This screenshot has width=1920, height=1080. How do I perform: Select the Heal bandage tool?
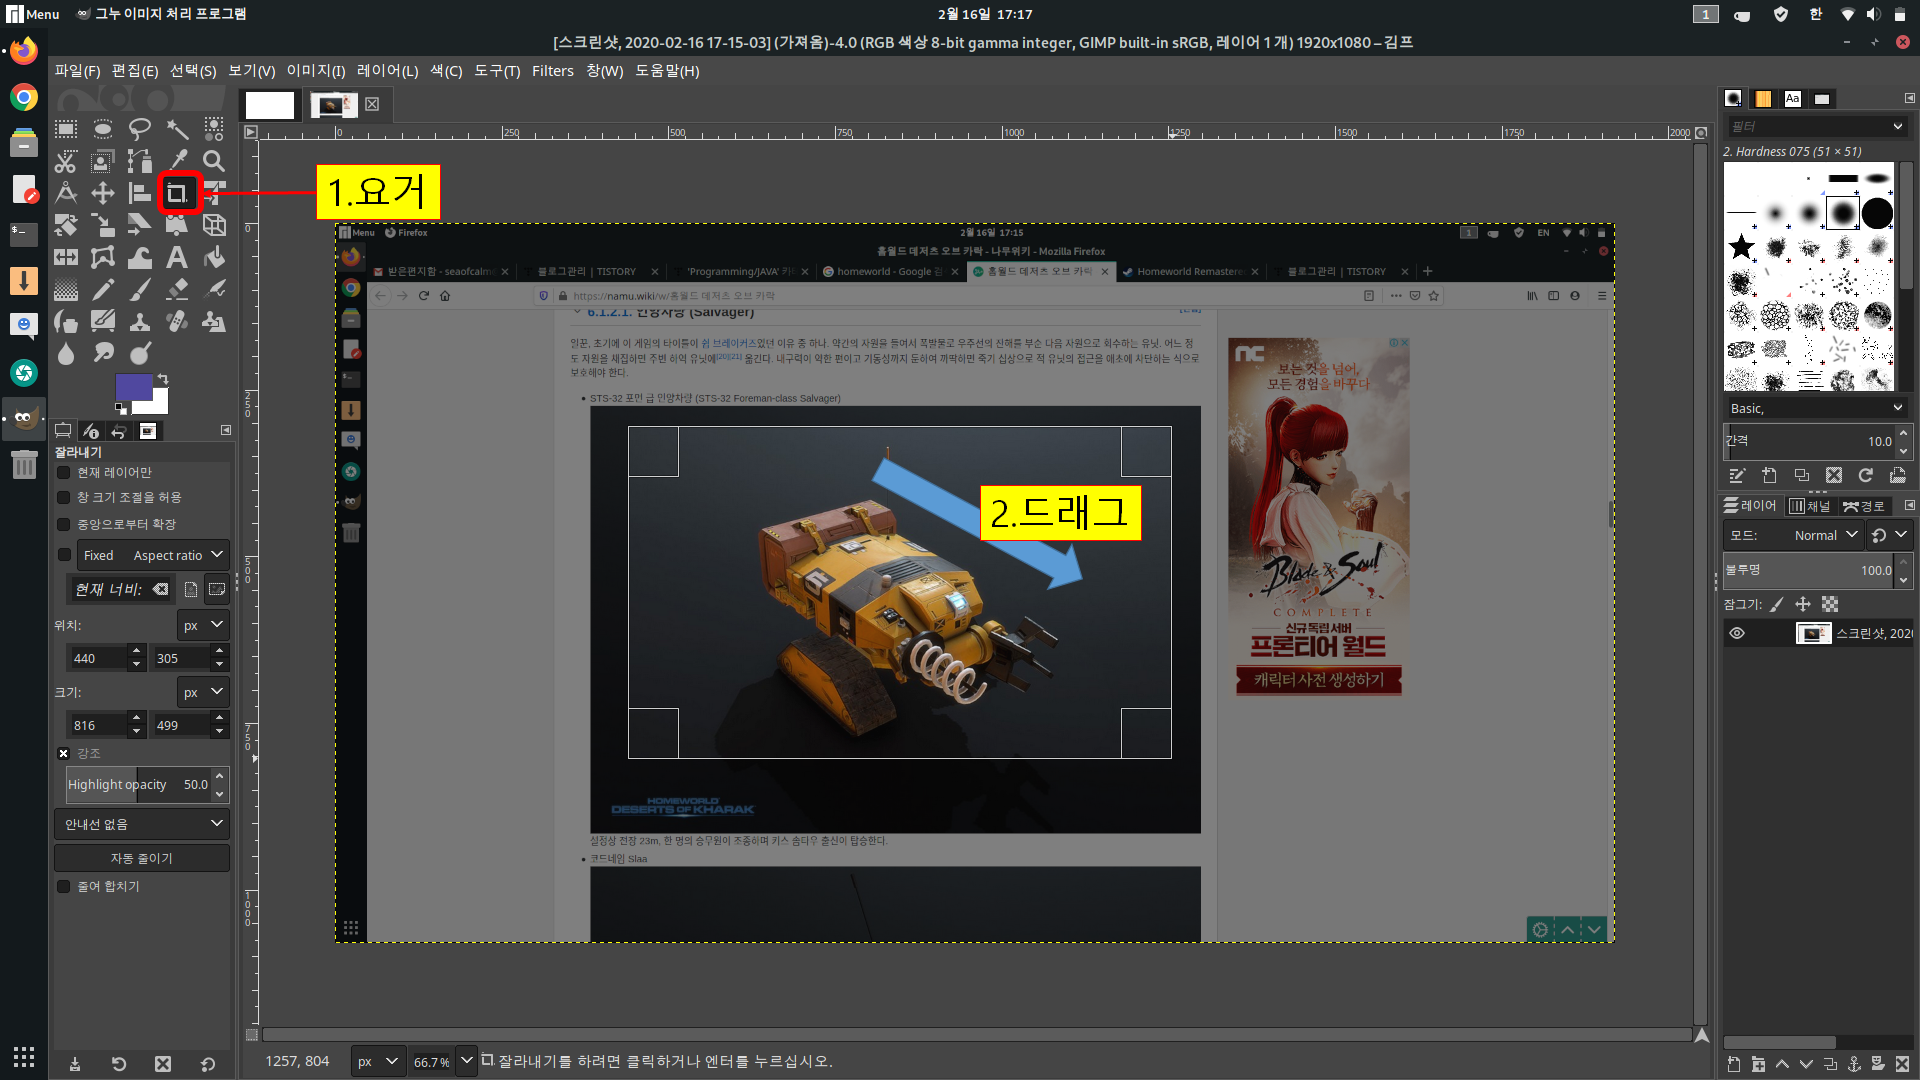click(177, 321)
